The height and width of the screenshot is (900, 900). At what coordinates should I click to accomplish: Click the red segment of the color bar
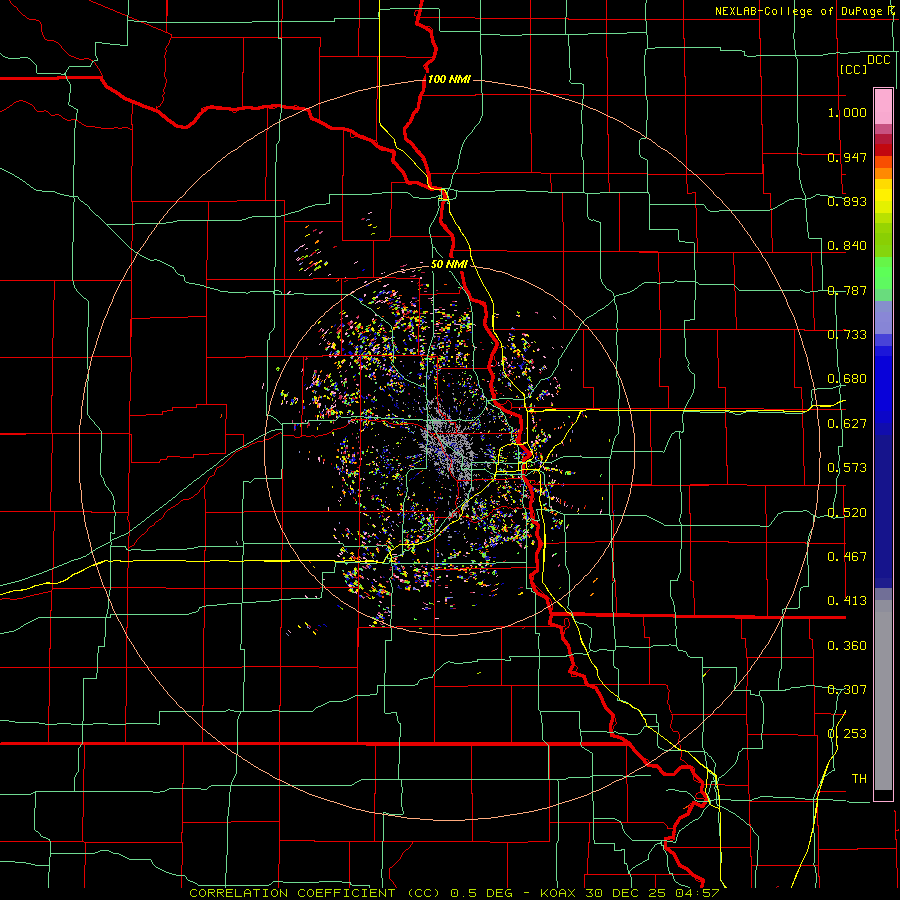pos(883,150)
